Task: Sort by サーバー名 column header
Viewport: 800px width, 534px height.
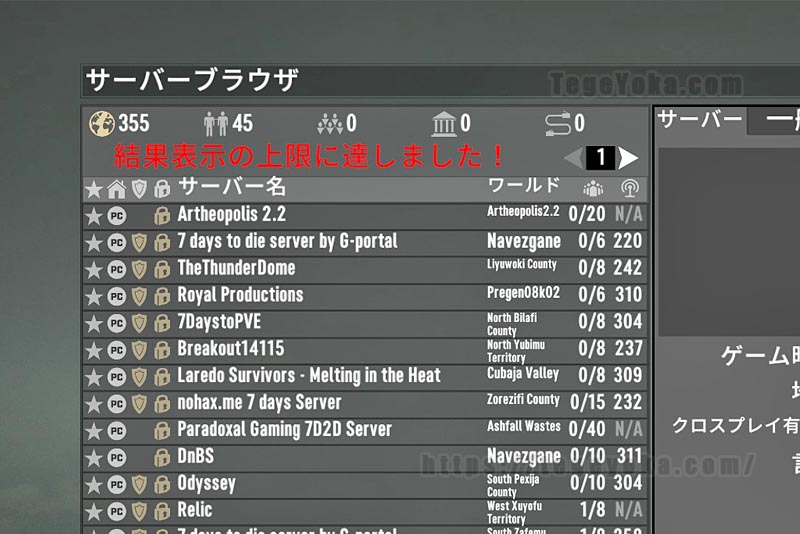Action: click(x=232, y=187)
